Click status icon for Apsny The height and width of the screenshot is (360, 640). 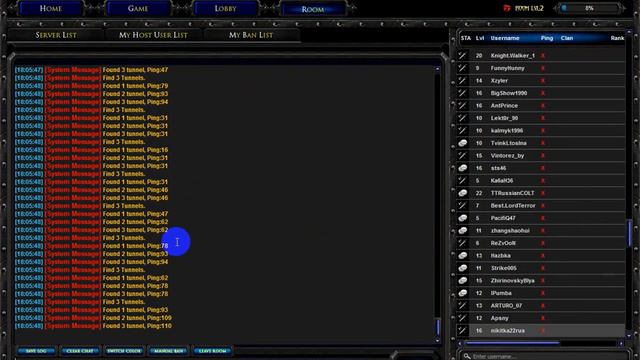(x=462, y=318)
